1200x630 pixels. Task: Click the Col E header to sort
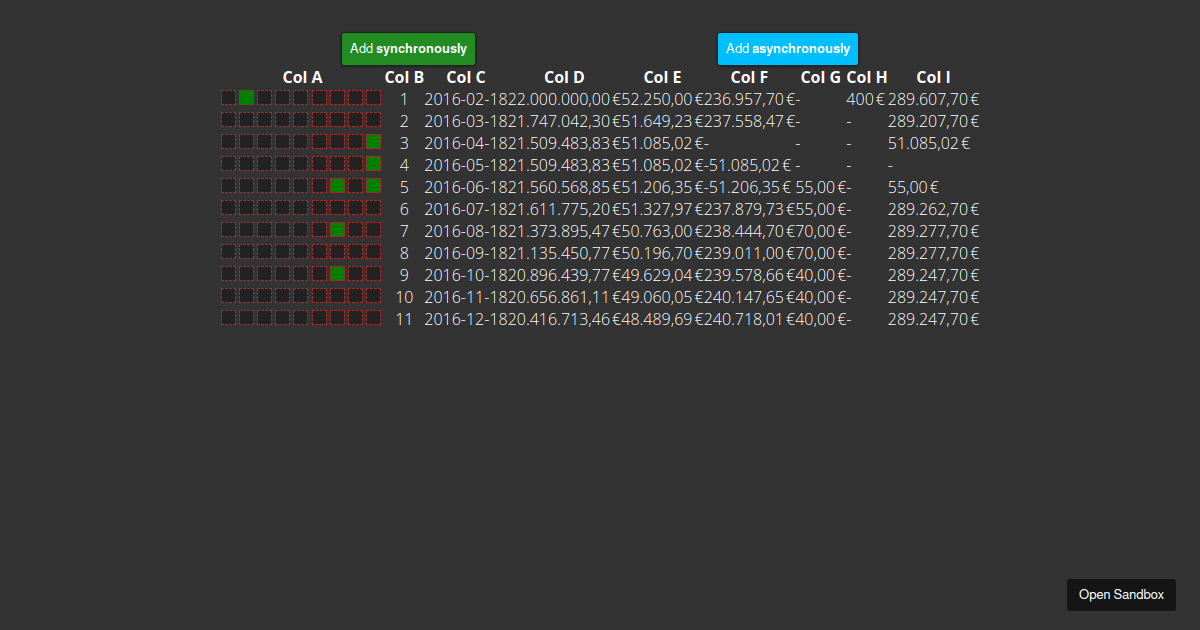point(662,76)
